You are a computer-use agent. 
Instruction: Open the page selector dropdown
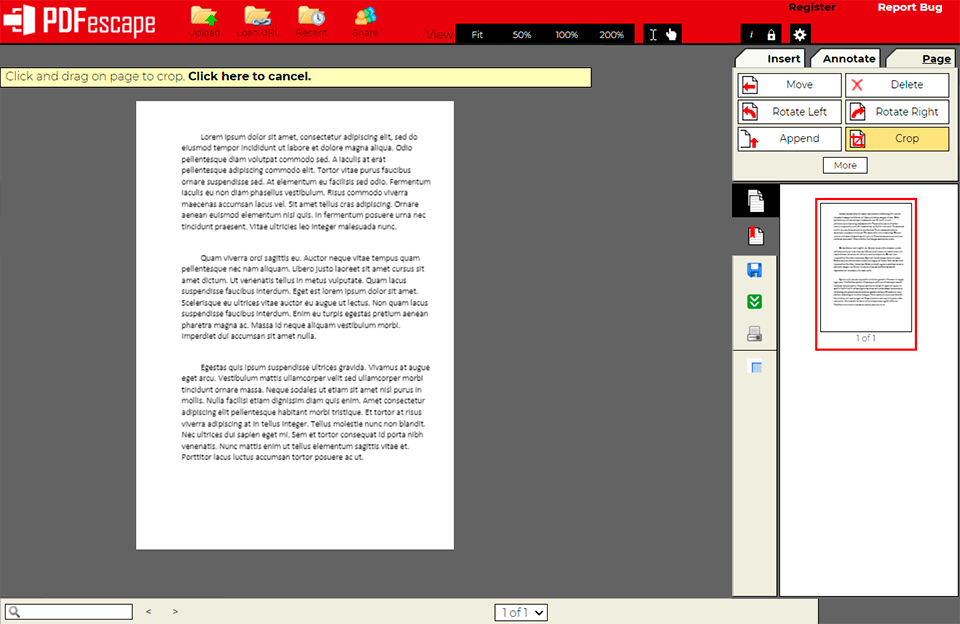(x=521, y=612)
